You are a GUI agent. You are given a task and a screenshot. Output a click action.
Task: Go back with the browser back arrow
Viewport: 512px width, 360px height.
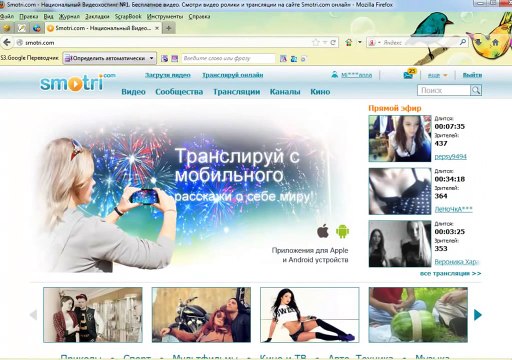[7, 43]
